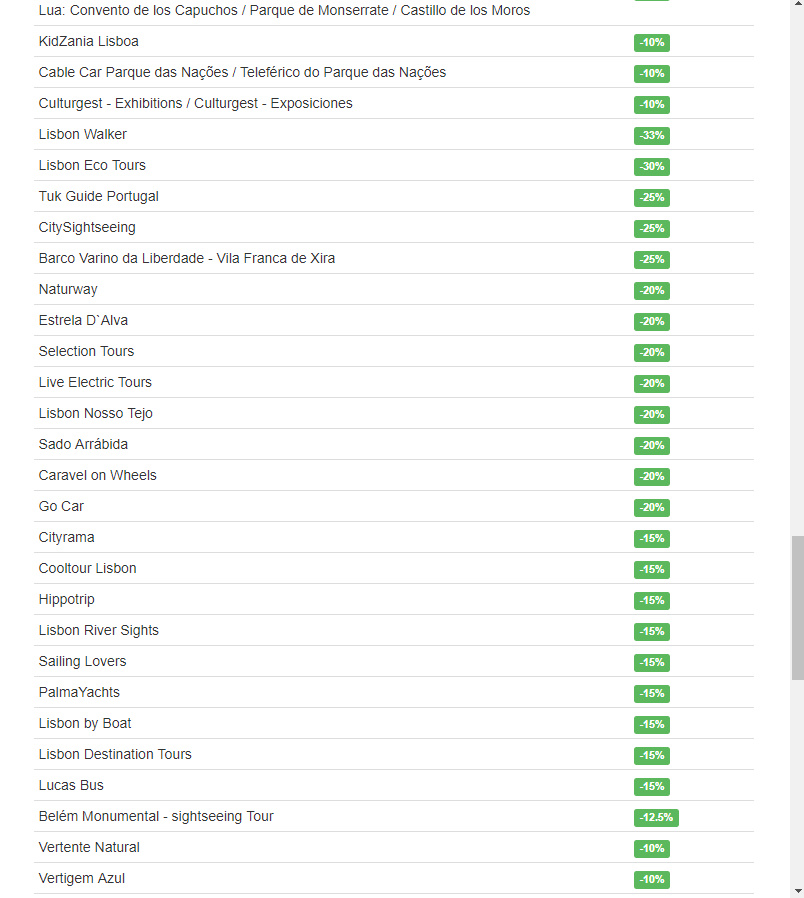804x898 pixels.
Task: Click the -30% badge beside Lisbon Eco Tours
Action: (652, 167)
